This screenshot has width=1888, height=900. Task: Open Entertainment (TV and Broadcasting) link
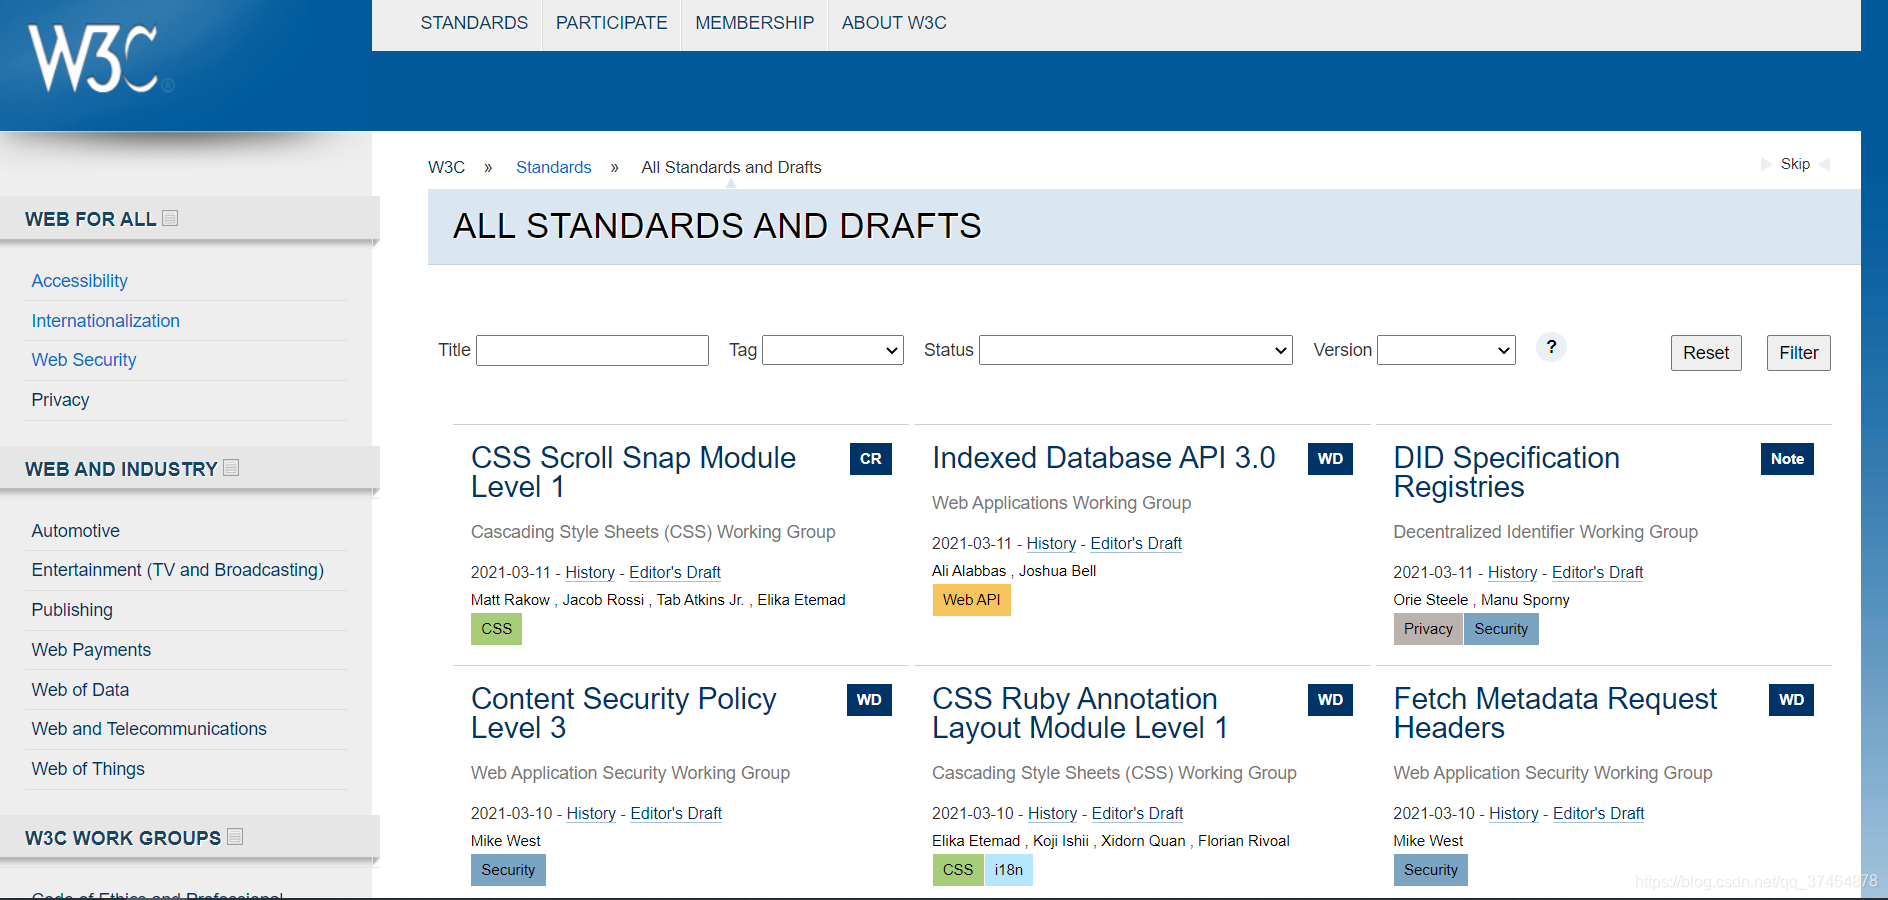pyautogui.click(x=177, y=570)
